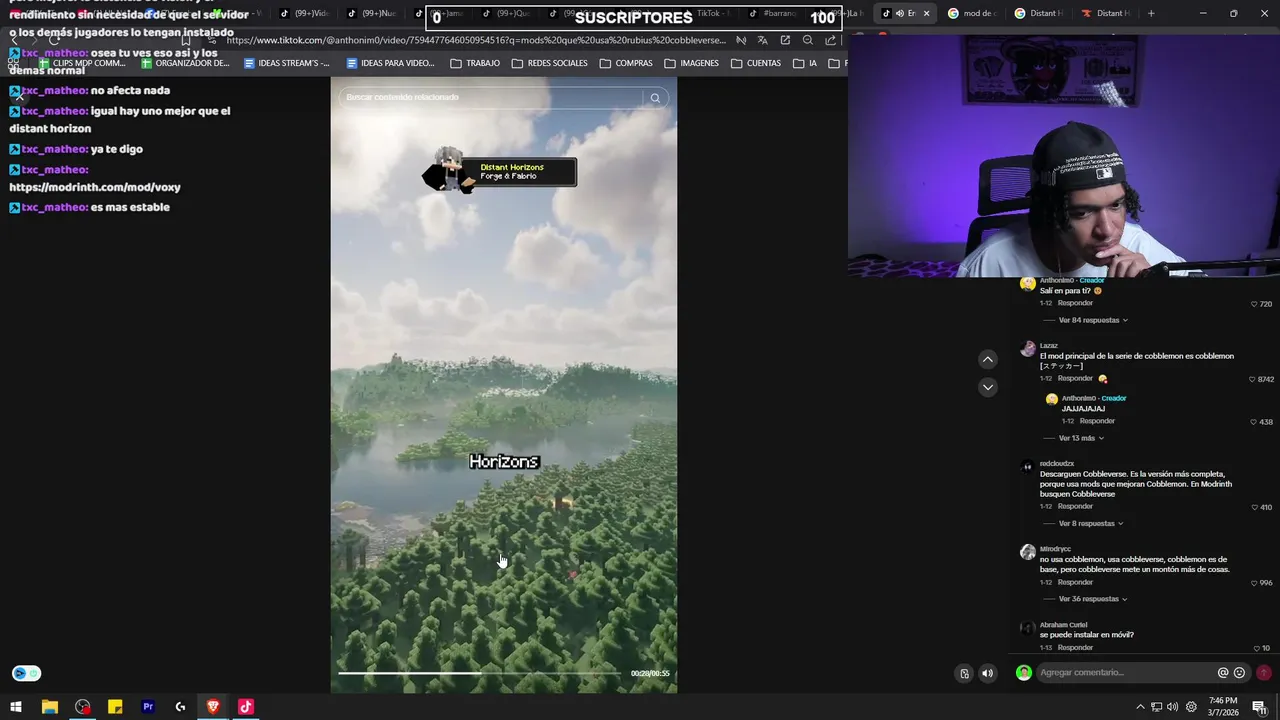This screenshot has width=1280, height=720.
Task: Like redcloudzx's Cobbleverse comment
Action: coord(1254,508)
